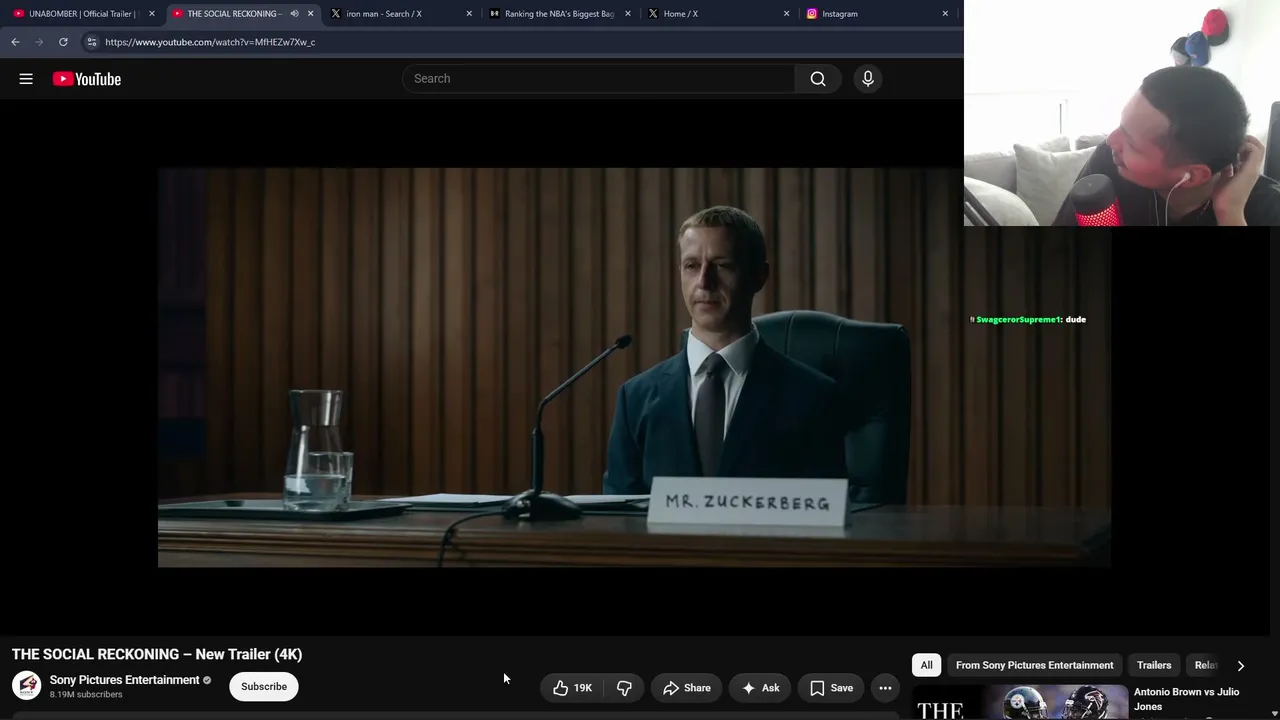Go to YouTube home via the logo

[x=87, y=79]
